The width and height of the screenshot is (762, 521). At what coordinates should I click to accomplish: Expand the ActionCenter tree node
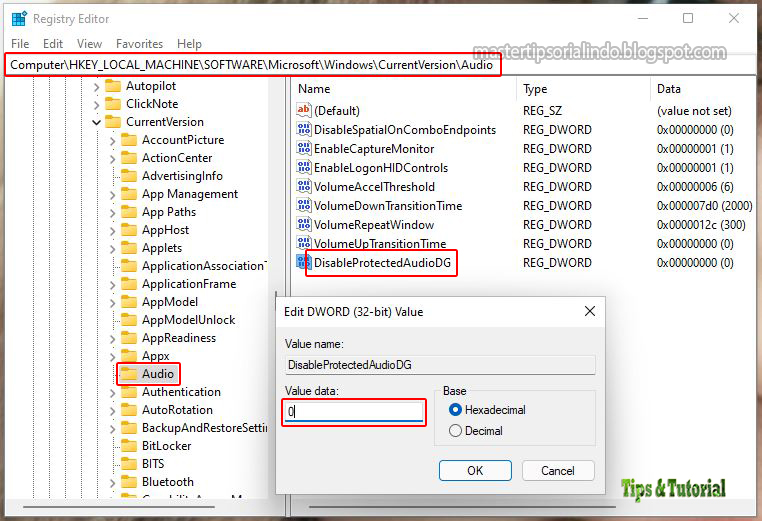pos(112,159)
